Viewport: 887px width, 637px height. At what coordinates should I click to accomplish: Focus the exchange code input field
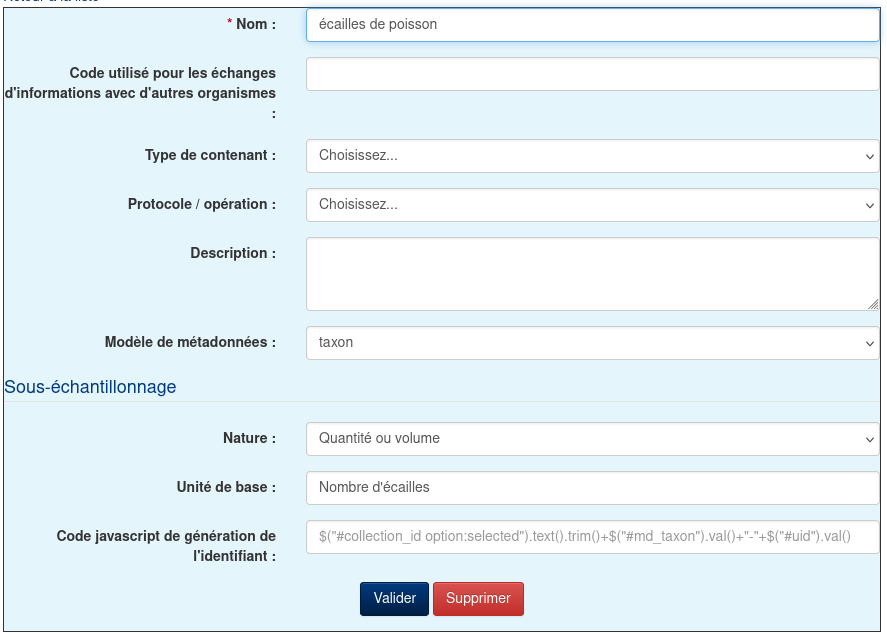[x=592, y=74]
